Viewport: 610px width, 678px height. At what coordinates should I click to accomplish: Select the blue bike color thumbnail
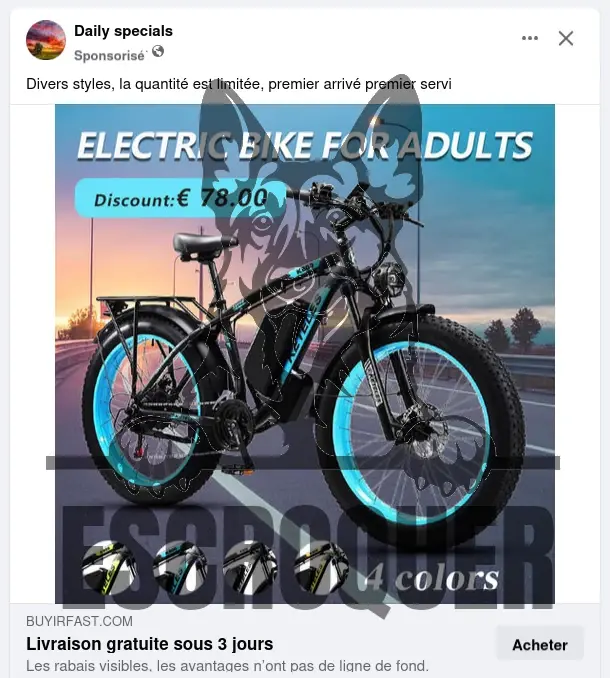tap(180, 567)
